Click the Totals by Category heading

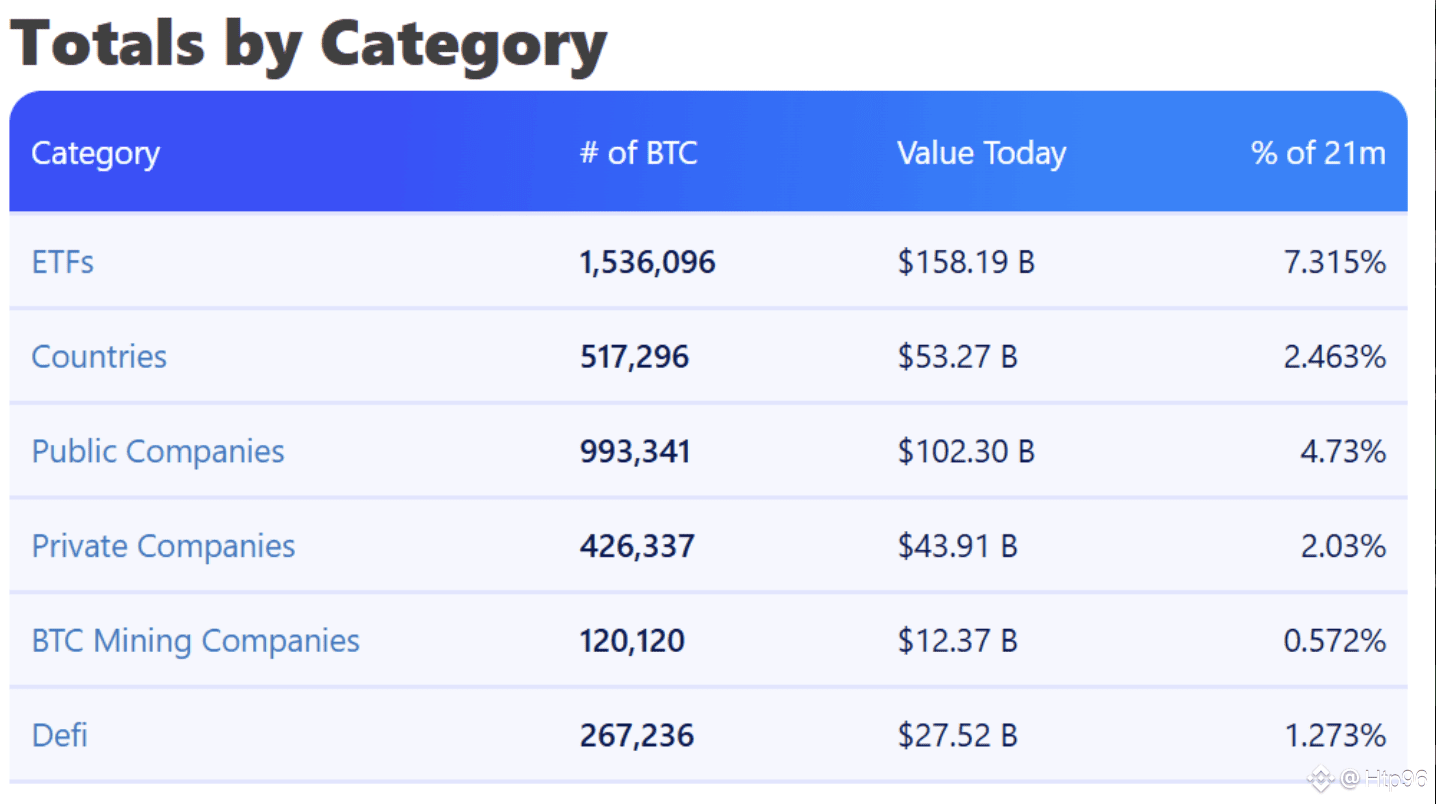click(308, 43)
